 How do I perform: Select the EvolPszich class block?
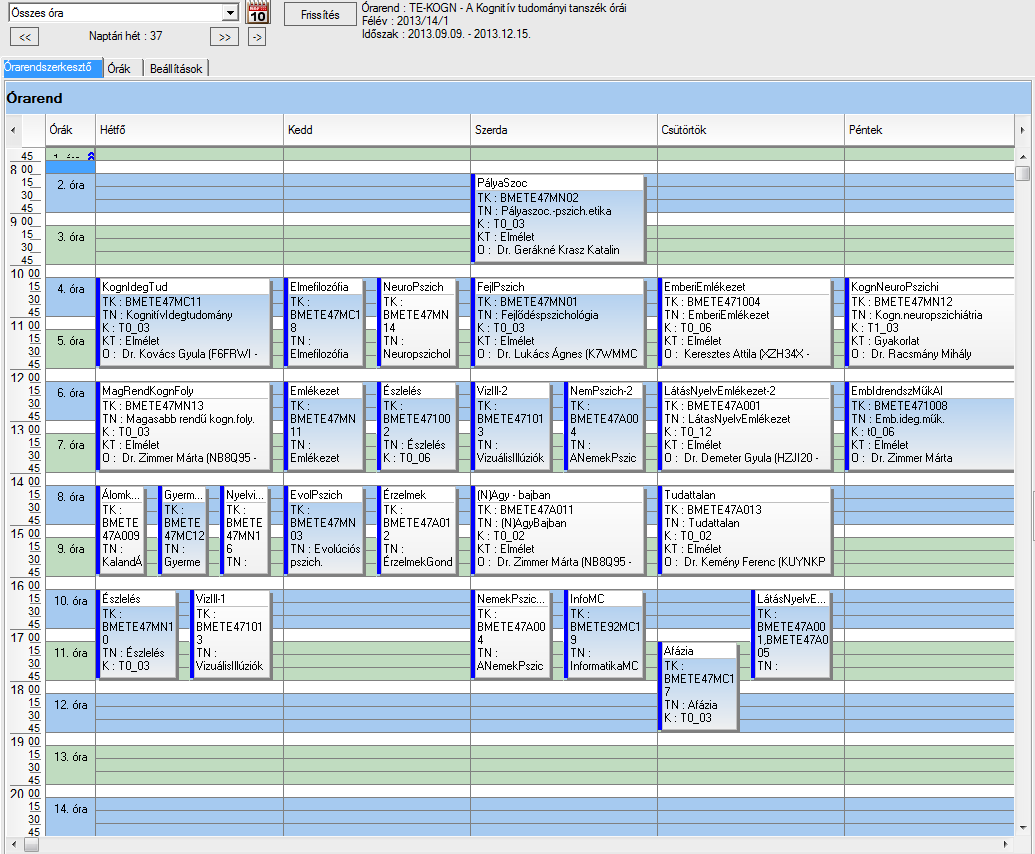click(x=325, y=530)
